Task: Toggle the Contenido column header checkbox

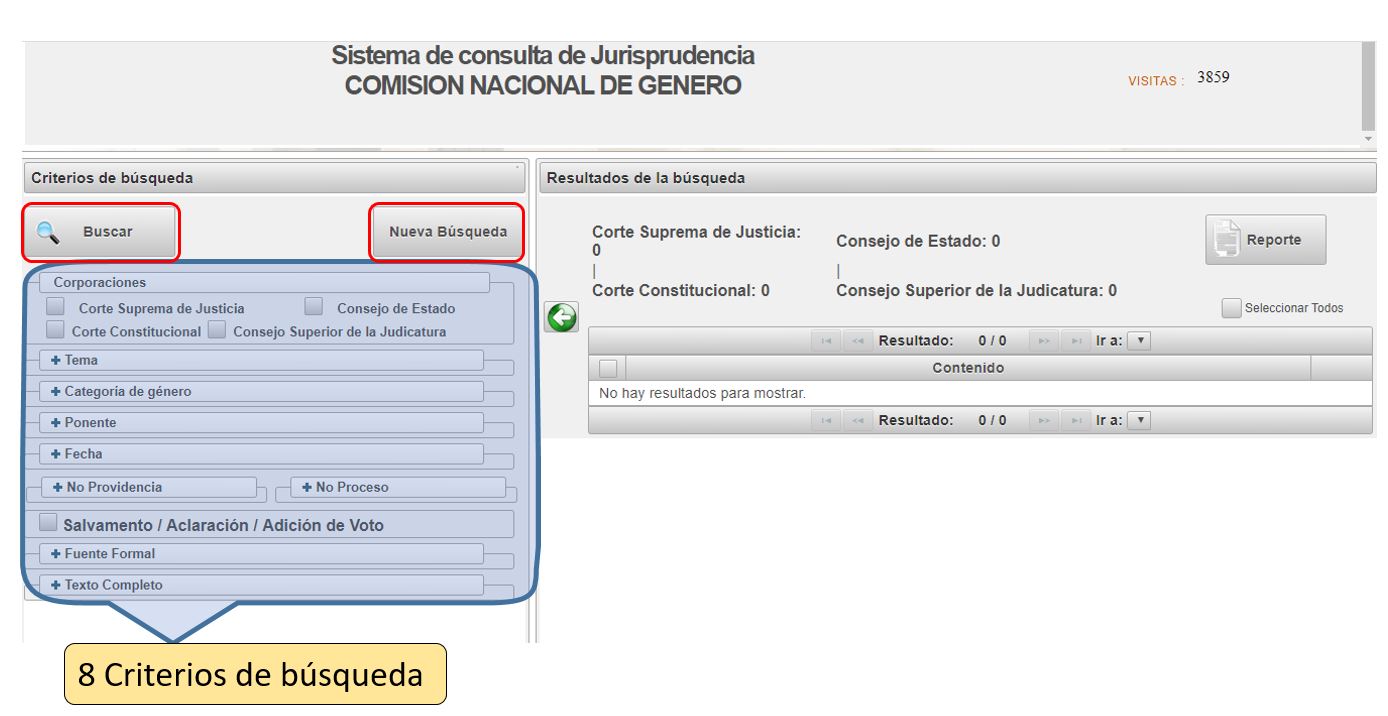Action: click(607, 368)
